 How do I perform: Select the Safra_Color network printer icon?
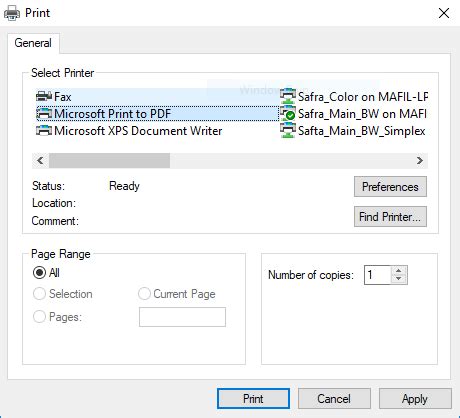288,97
